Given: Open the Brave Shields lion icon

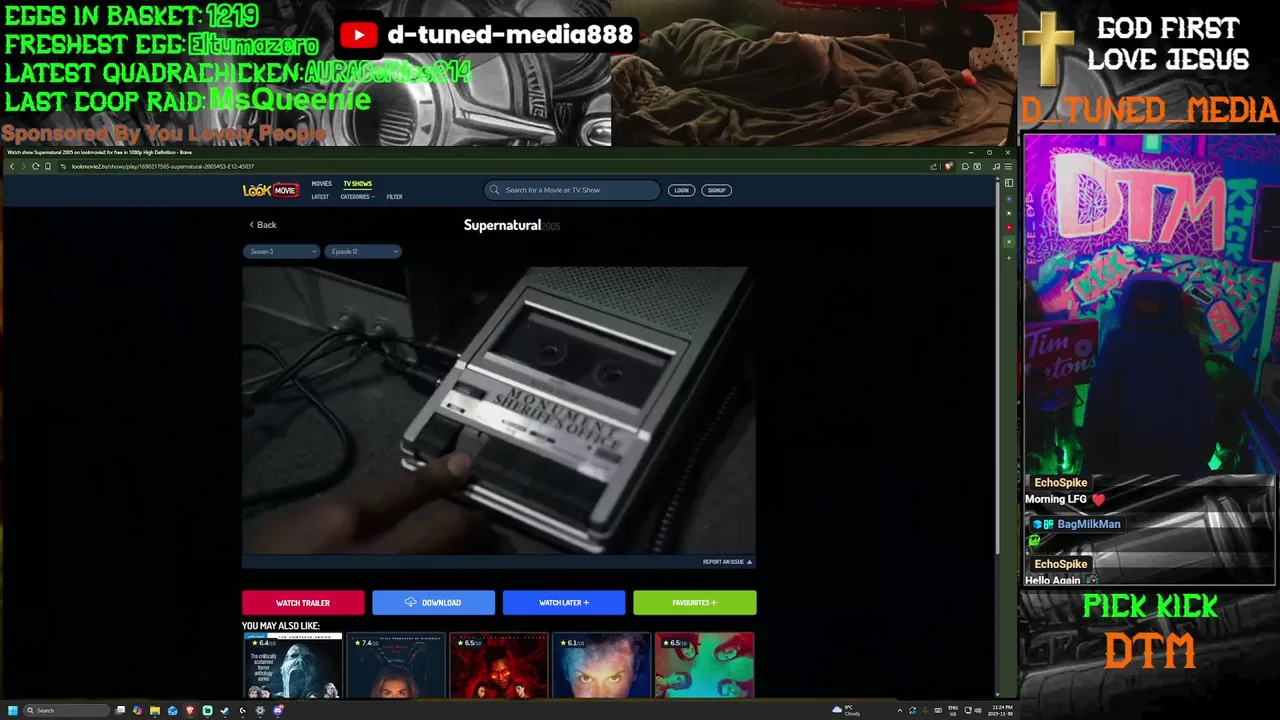Looking at the screenshot, I should [949, 166].
